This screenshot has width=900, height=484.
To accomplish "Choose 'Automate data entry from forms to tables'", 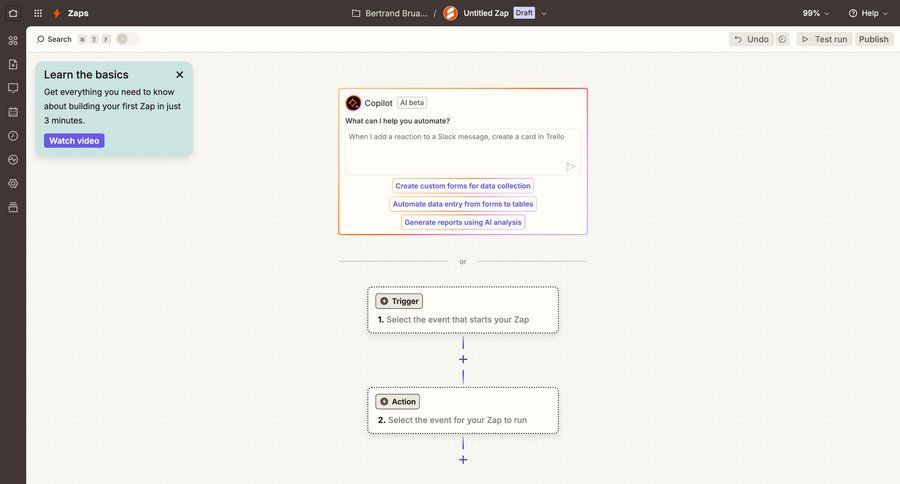I will [x=463, y=204].
